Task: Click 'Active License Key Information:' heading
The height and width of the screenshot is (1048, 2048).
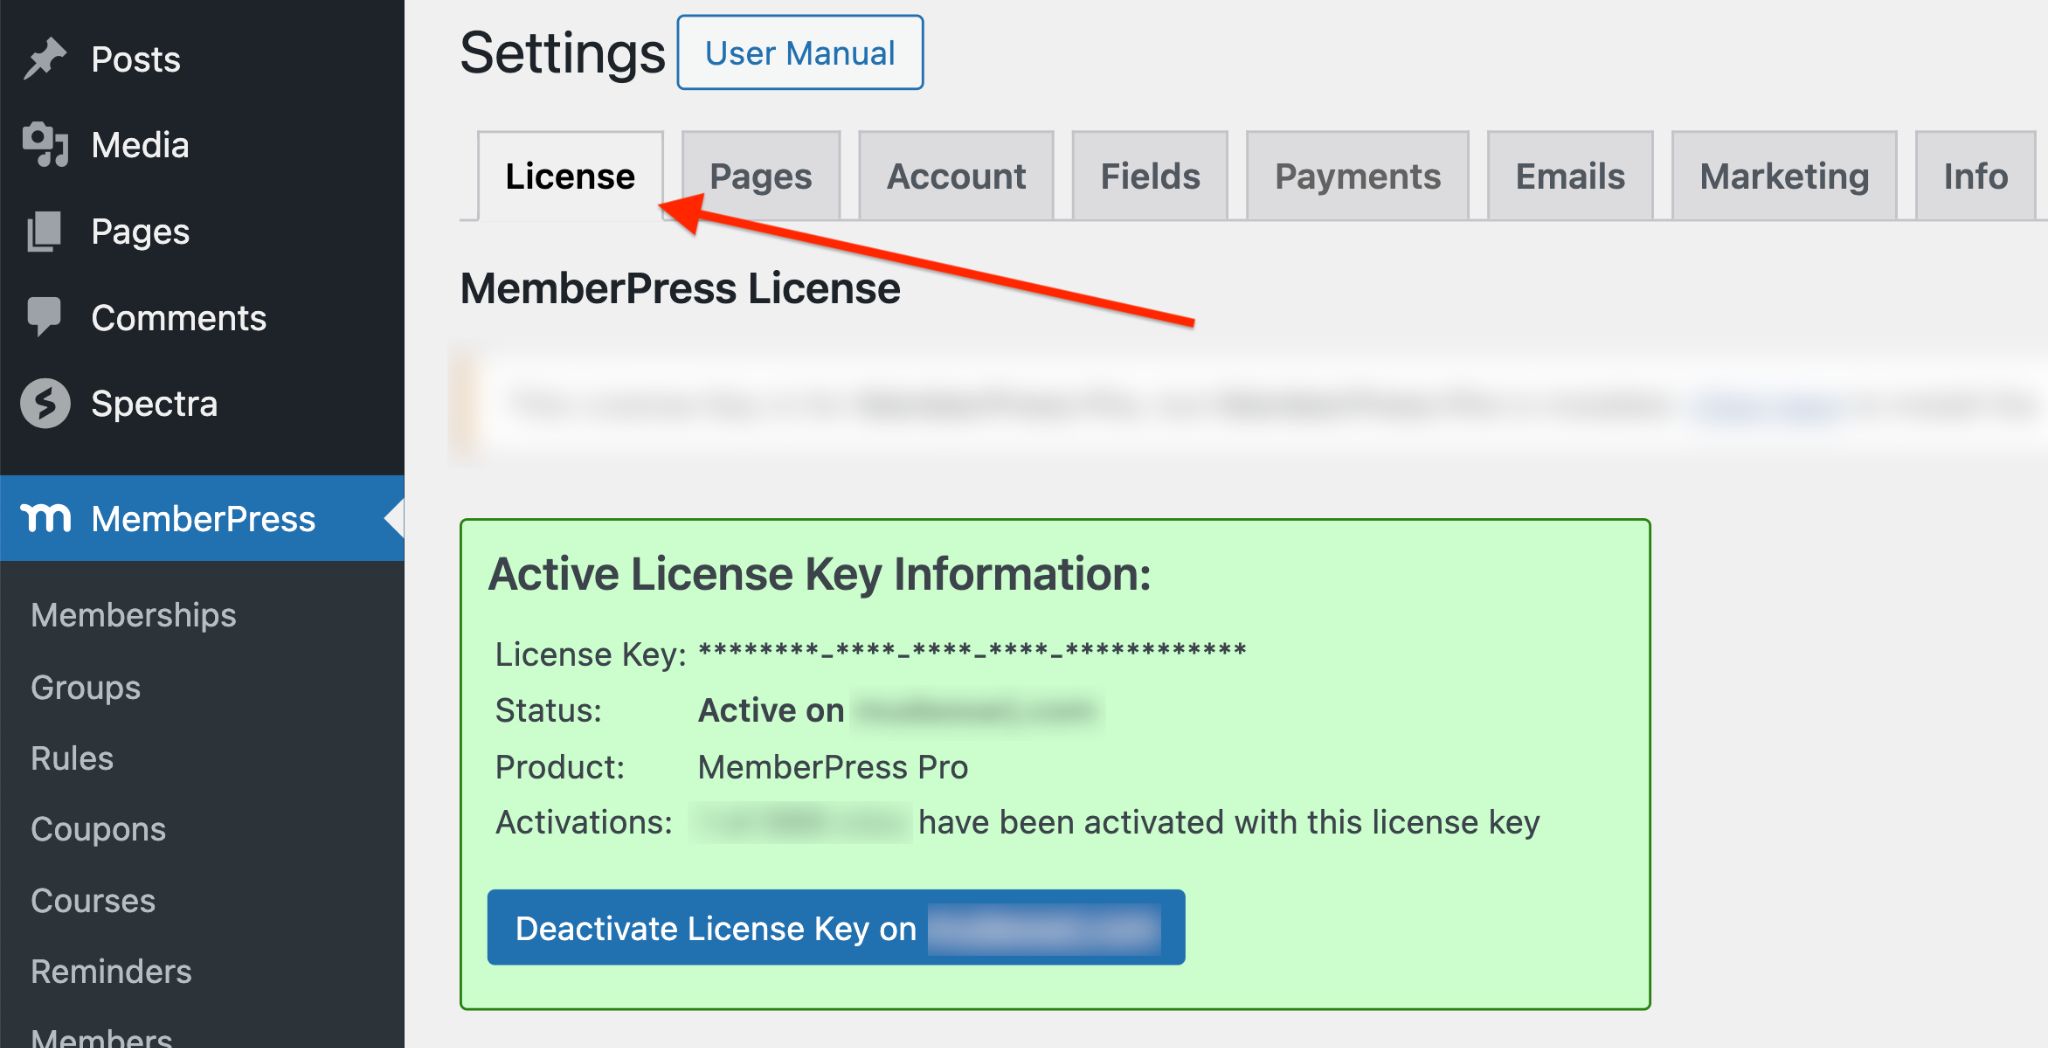Action: coord(820,574)
